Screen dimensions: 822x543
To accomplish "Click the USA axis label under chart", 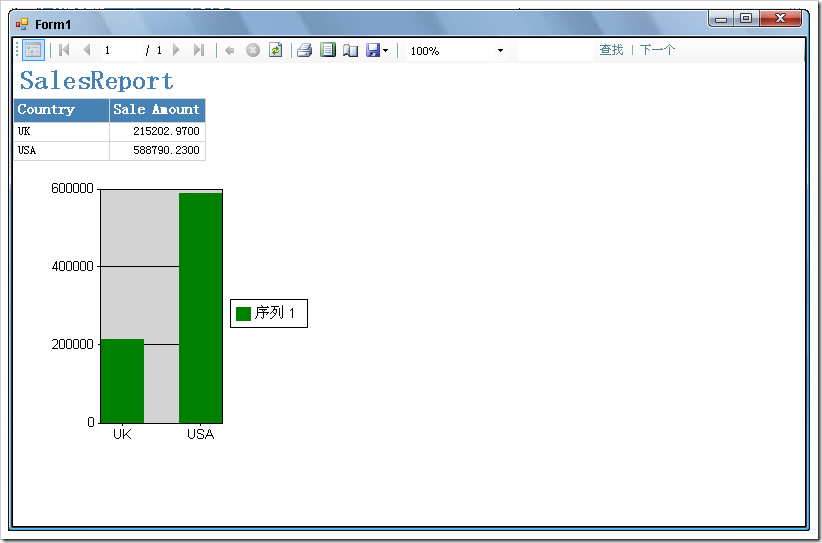I will [x=201, y=434].
